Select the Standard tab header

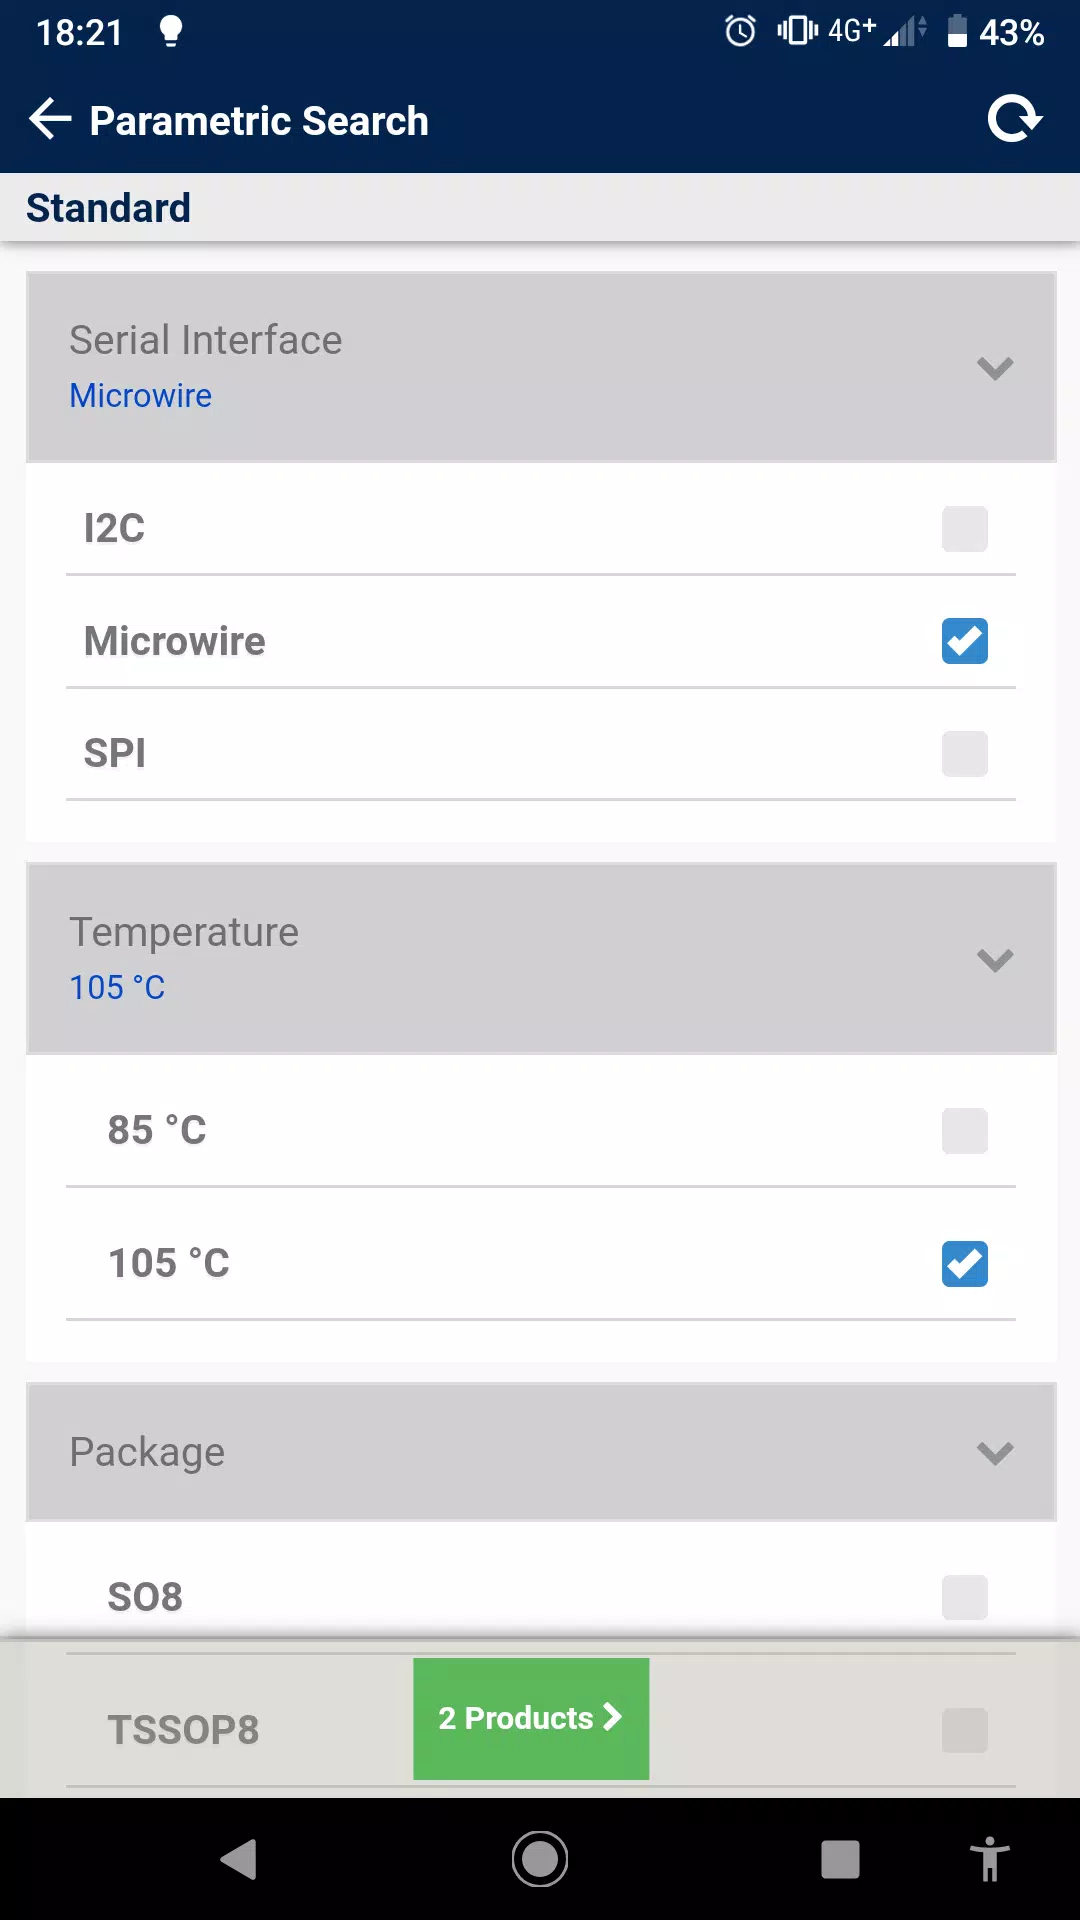108,208
